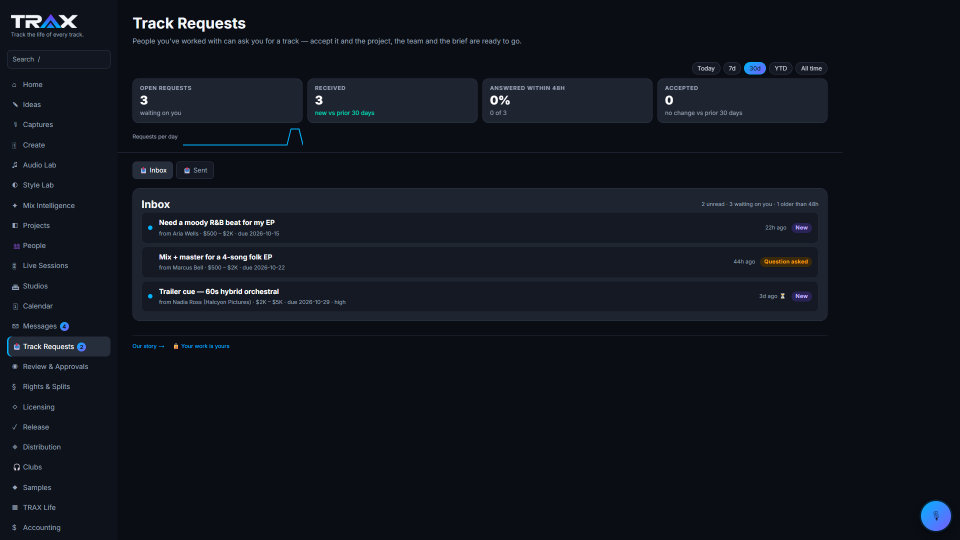Click the New badge on Trailer cue
The width and height of the screenshot is (960, 540).
coord(801,296)
